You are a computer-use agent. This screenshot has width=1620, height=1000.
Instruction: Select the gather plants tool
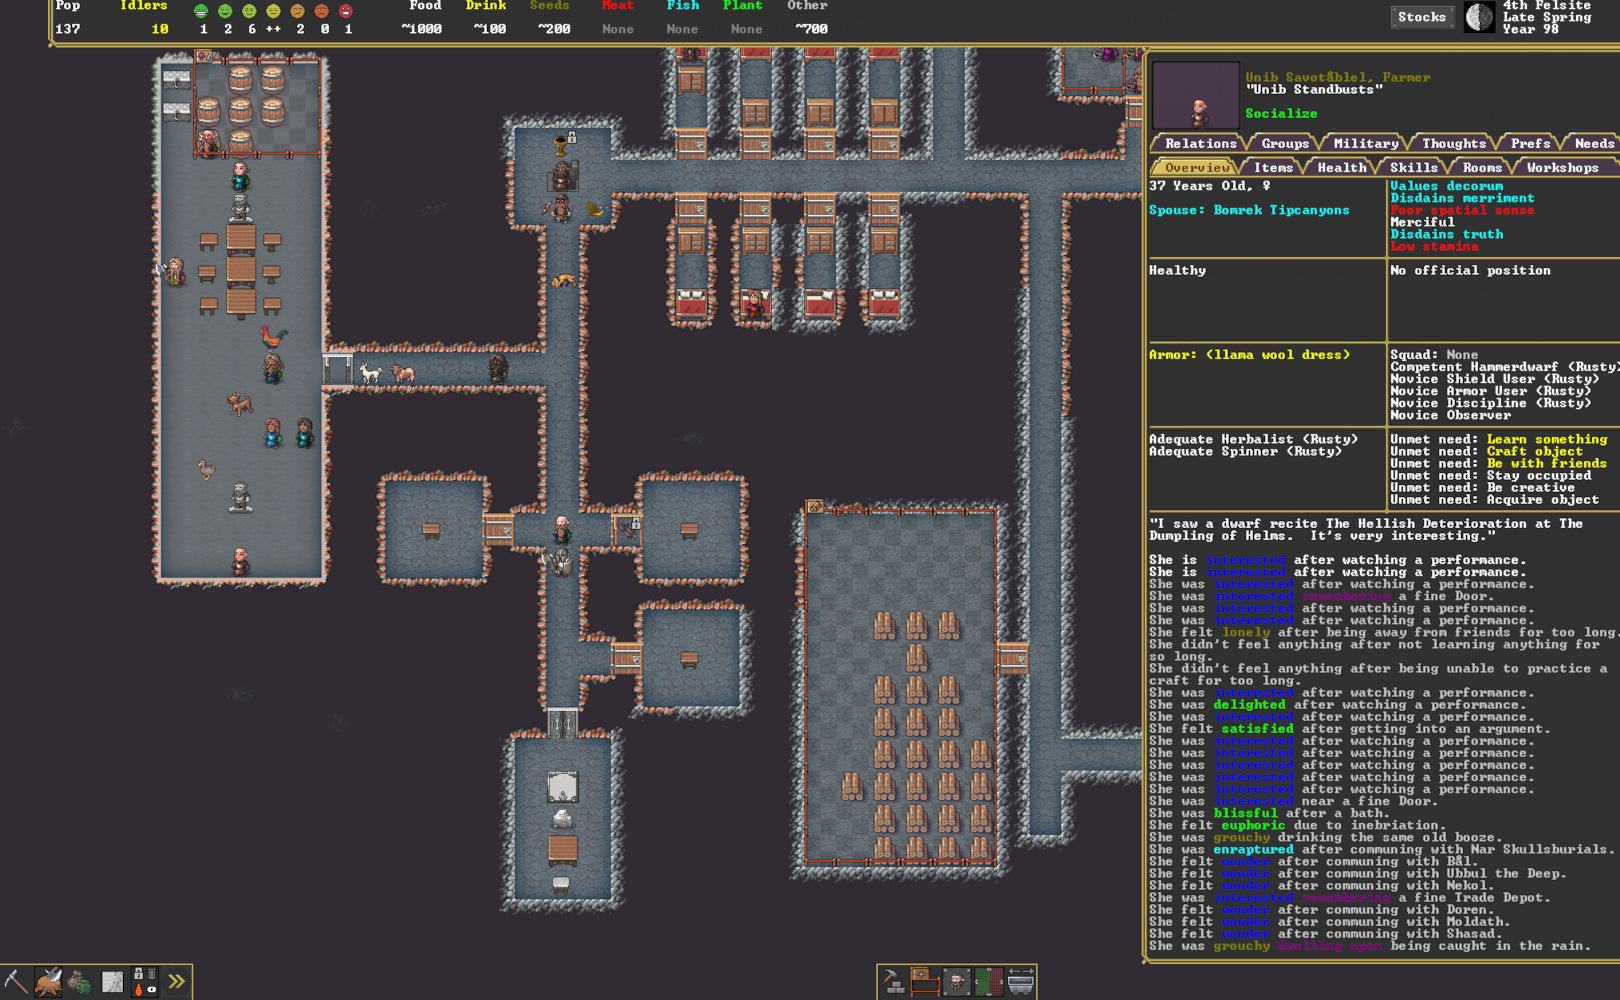click(x=80, y=982)
